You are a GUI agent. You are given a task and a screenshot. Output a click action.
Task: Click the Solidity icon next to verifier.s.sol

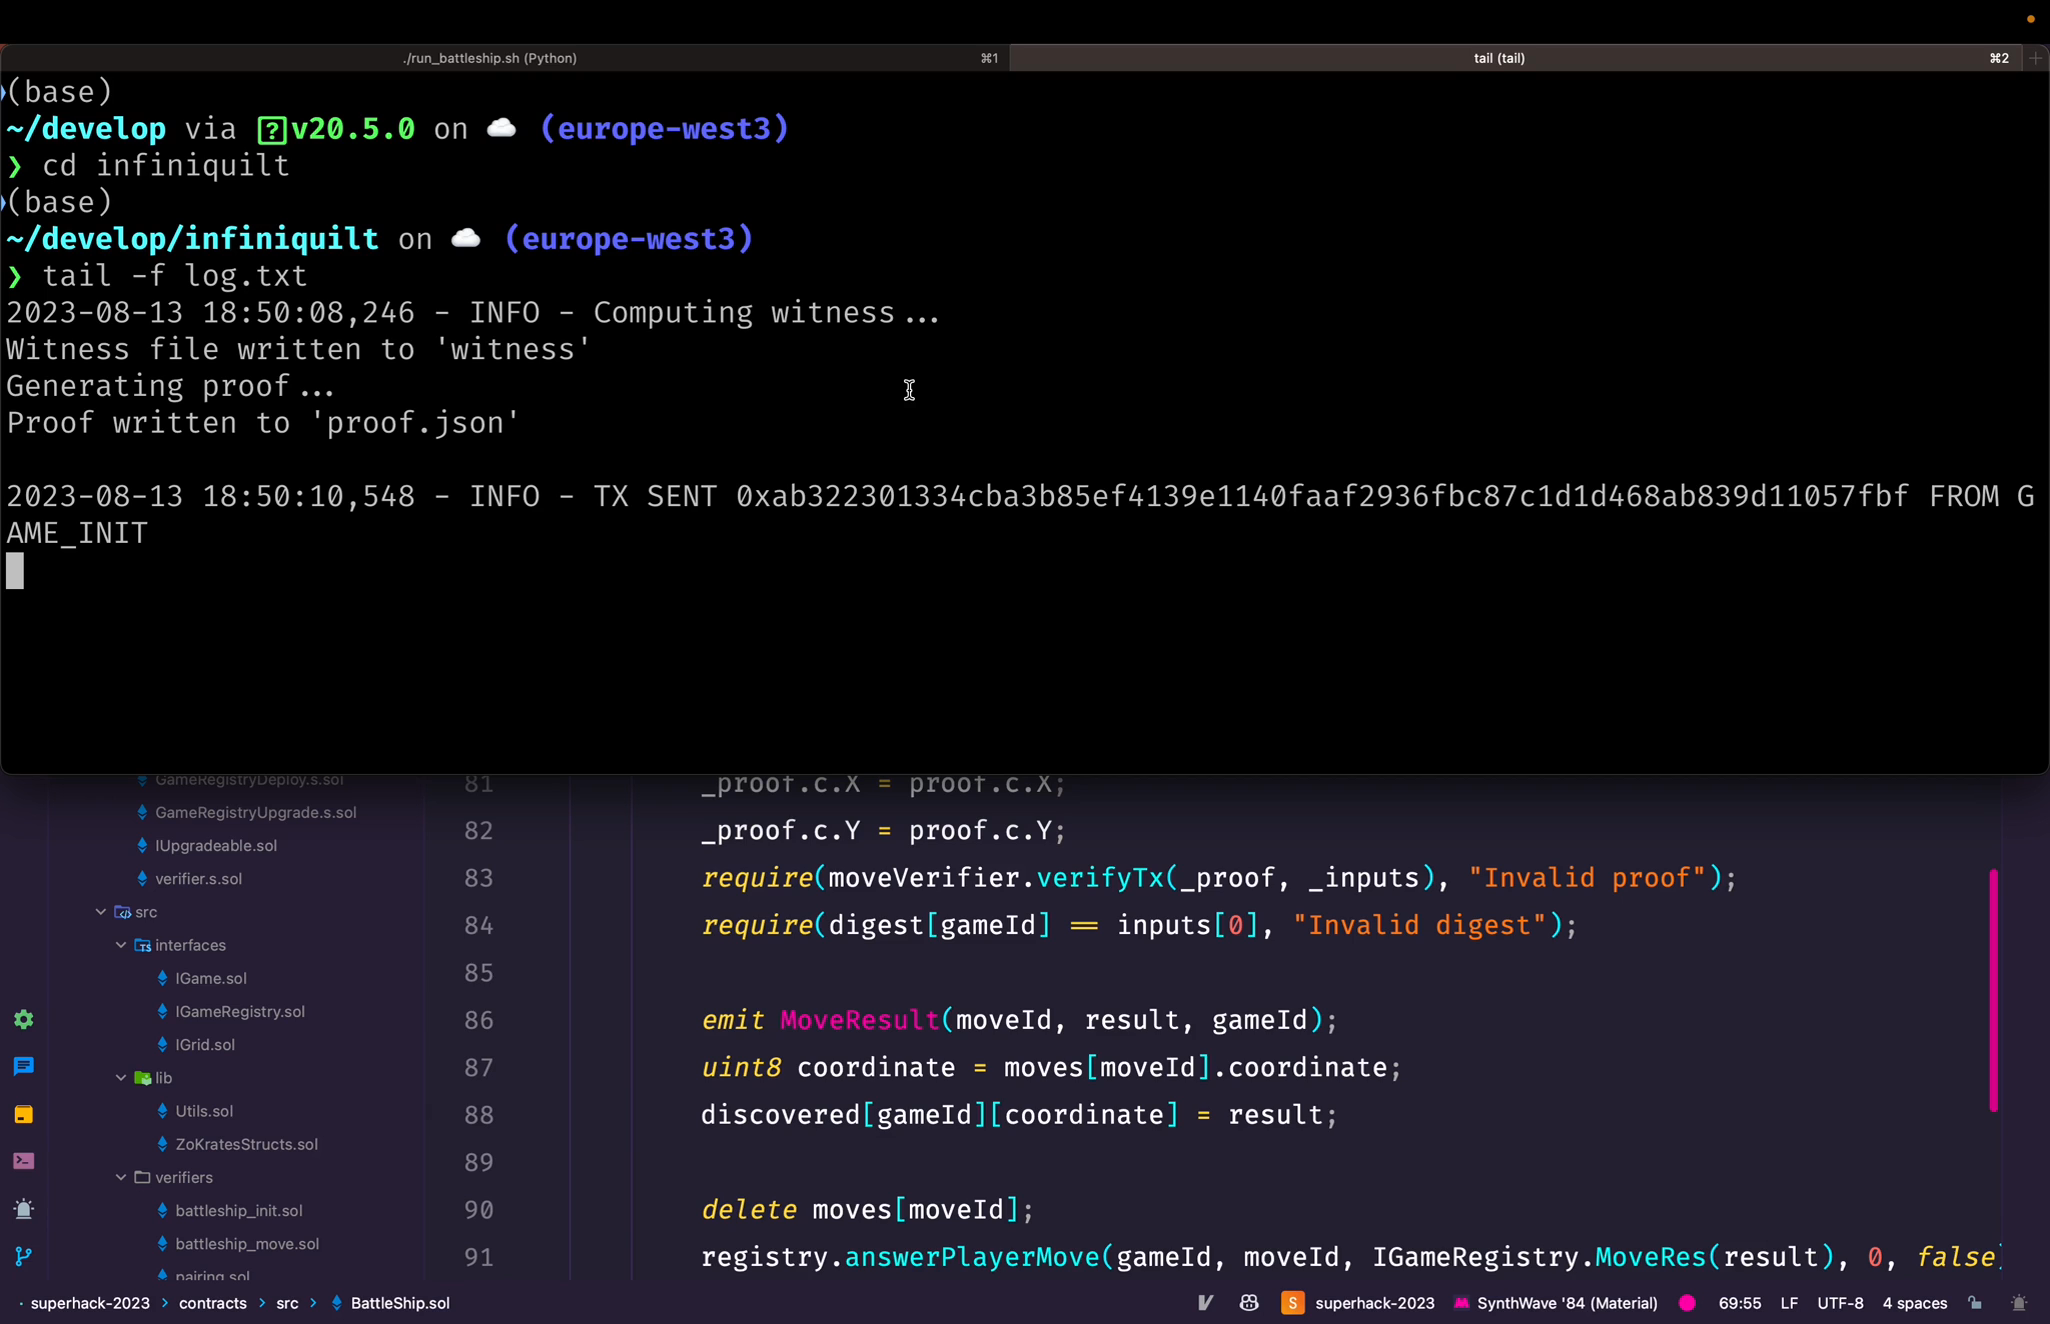142,878
